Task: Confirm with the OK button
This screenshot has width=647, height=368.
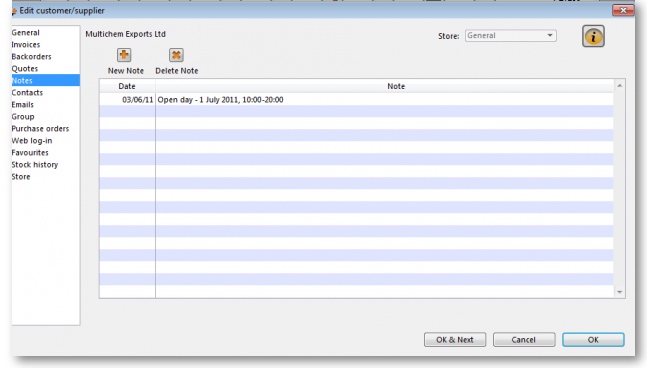Action: (x=593, y=340)
